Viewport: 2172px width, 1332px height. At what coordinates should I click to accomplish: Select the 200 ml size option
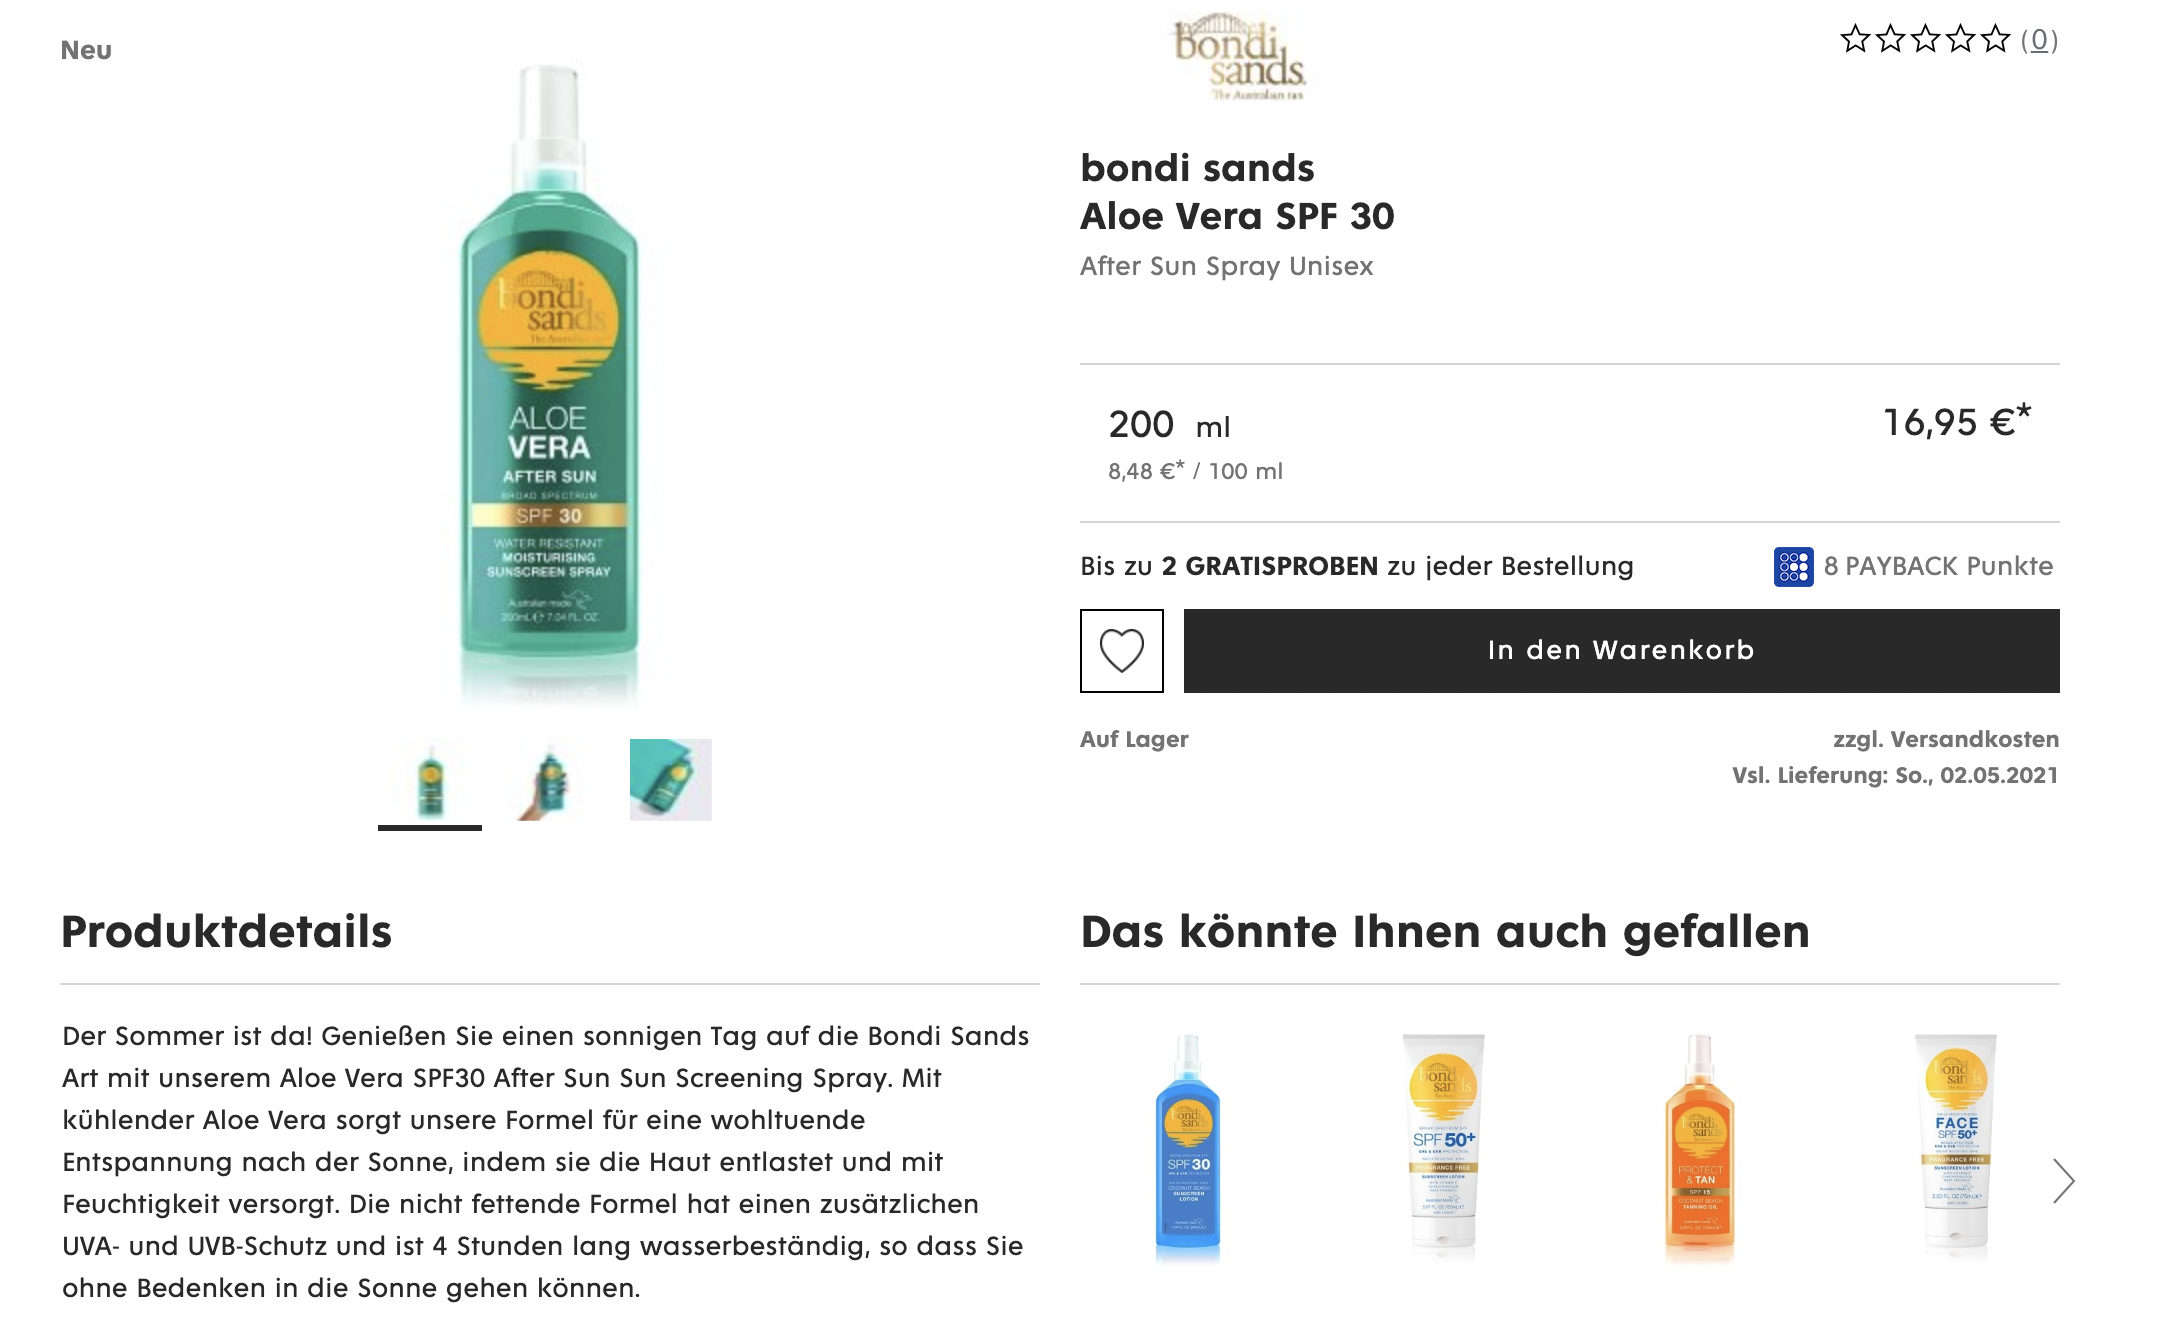(x=1169, y=426)
